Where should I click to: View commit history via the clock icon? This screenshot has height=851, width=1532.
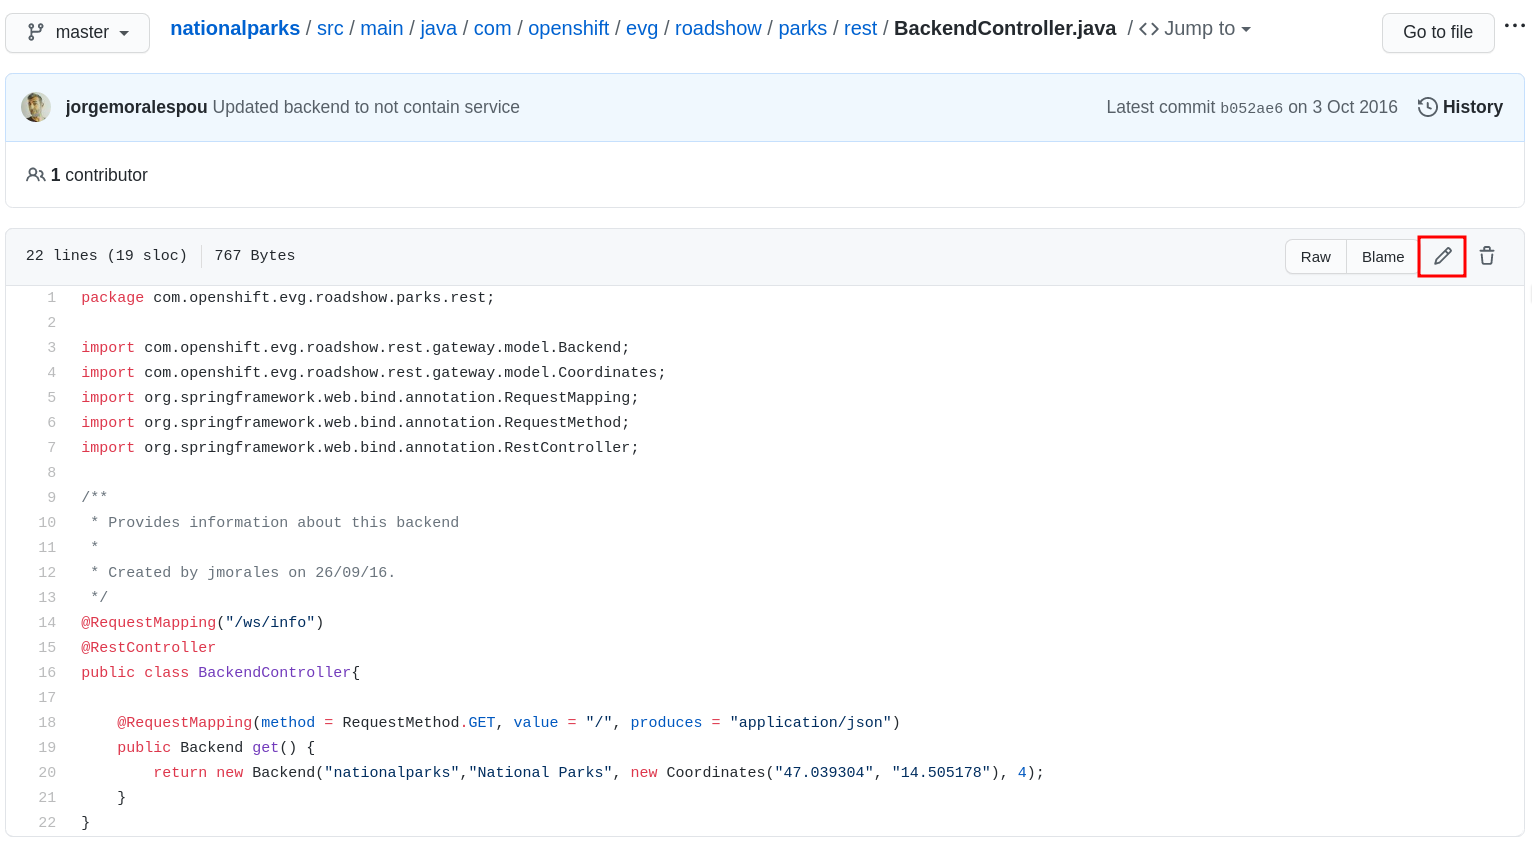1426,107
